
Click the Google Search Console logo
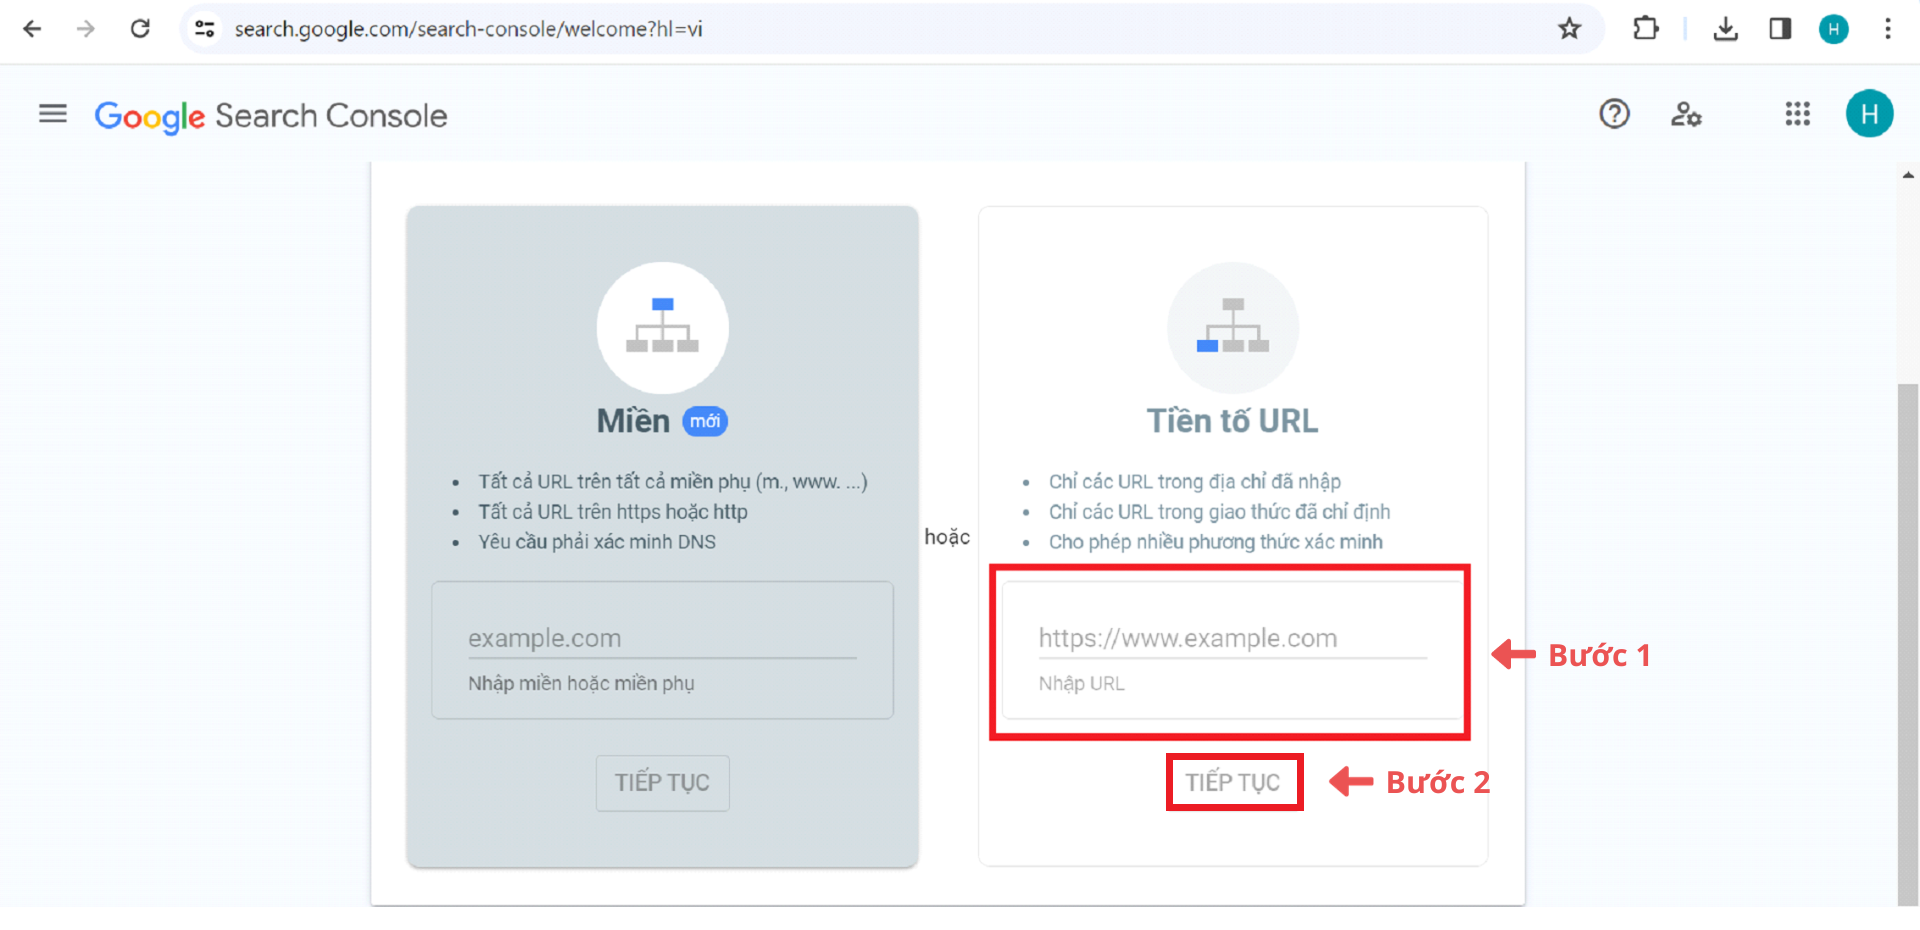point(271,116)
